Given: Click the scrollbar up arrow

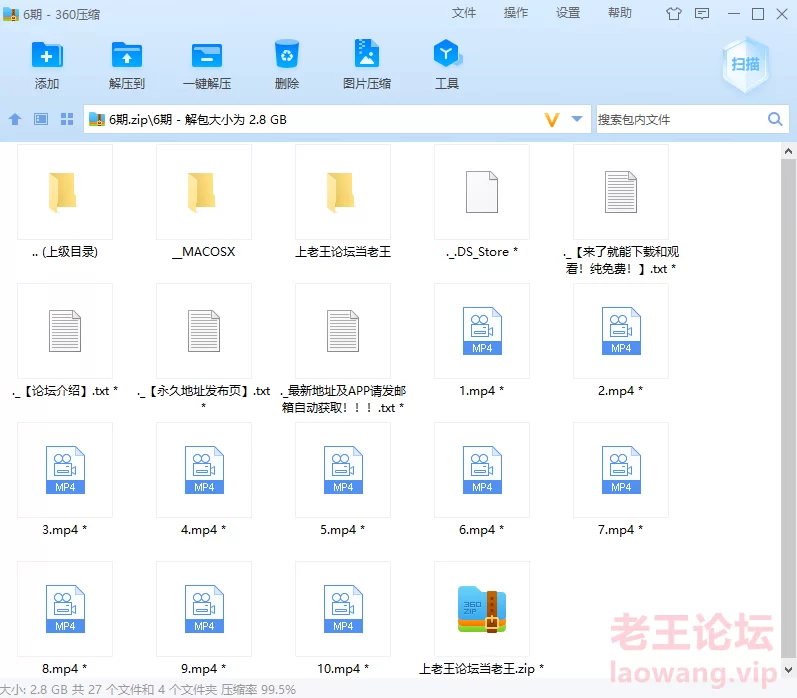Looking at the screenshot, I should (x=788, y=151).
